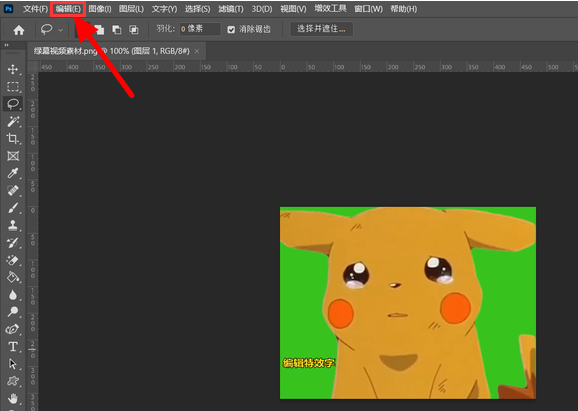Go to the Home screen icon
Screen dimensions: 578x411
(x=19, y=30)
